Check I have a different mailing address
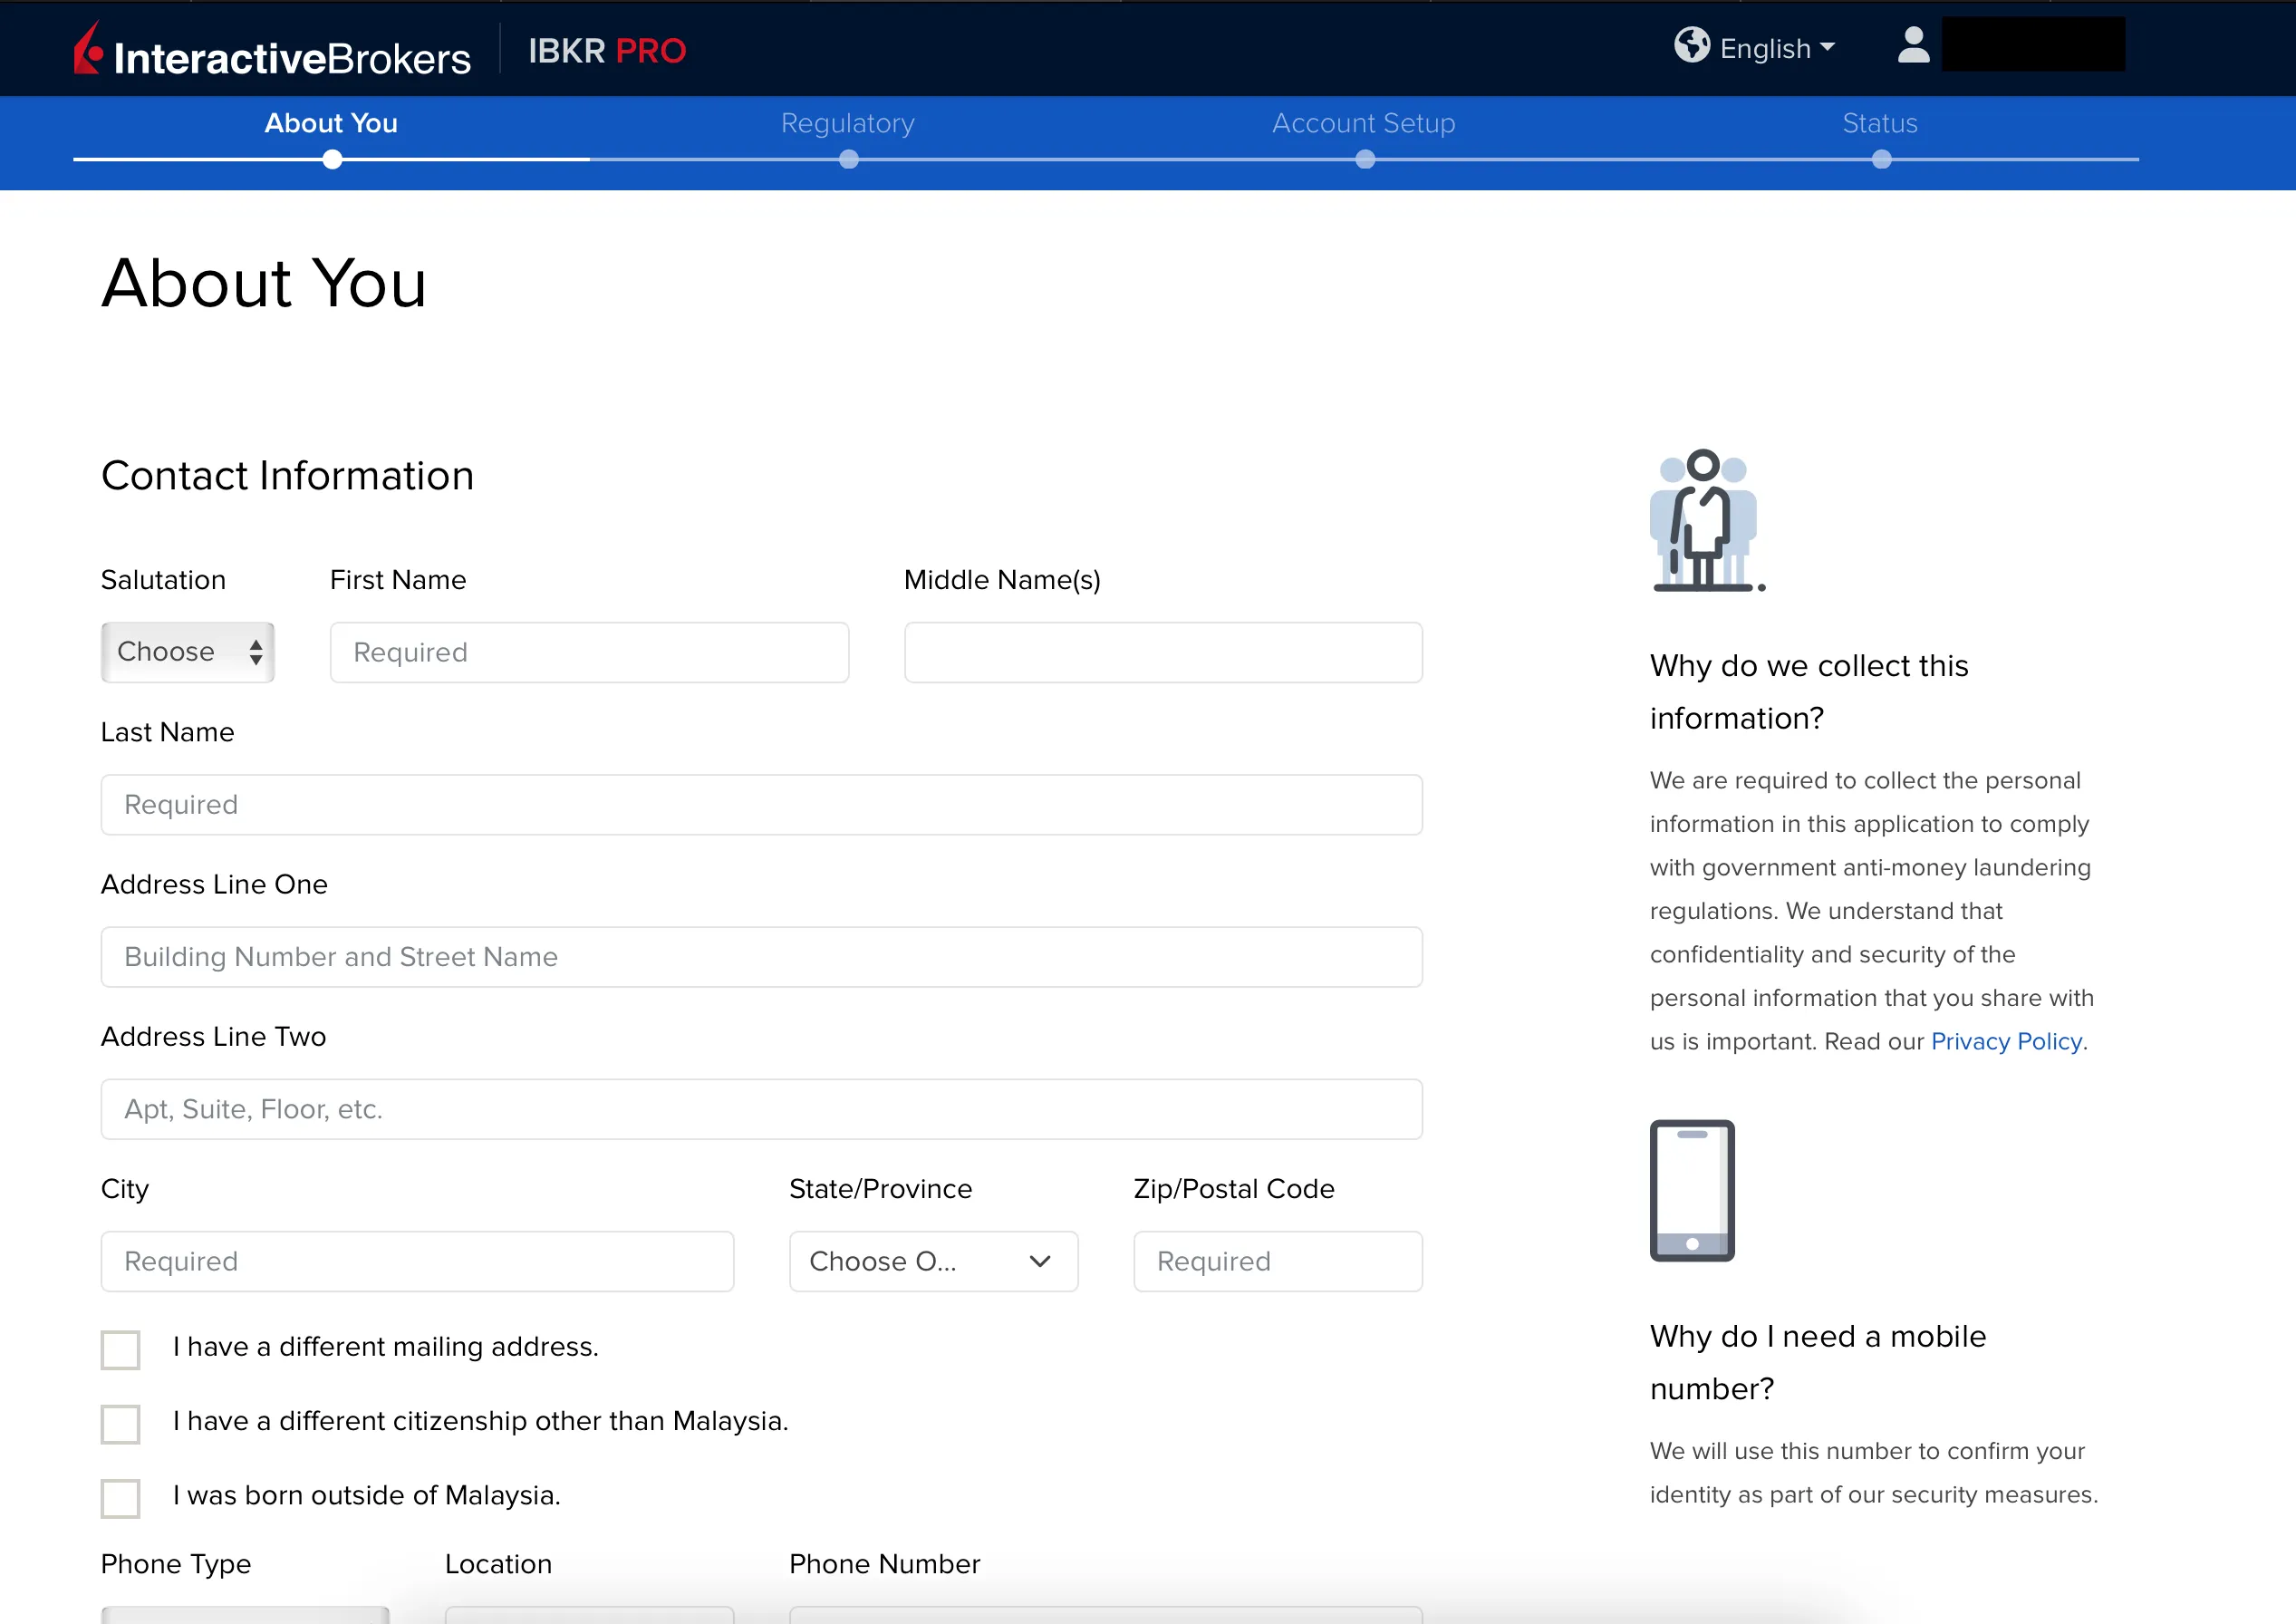The height and width of the screenshot is (1624, 2296). pyautogui.click(x=121, y=1349)
